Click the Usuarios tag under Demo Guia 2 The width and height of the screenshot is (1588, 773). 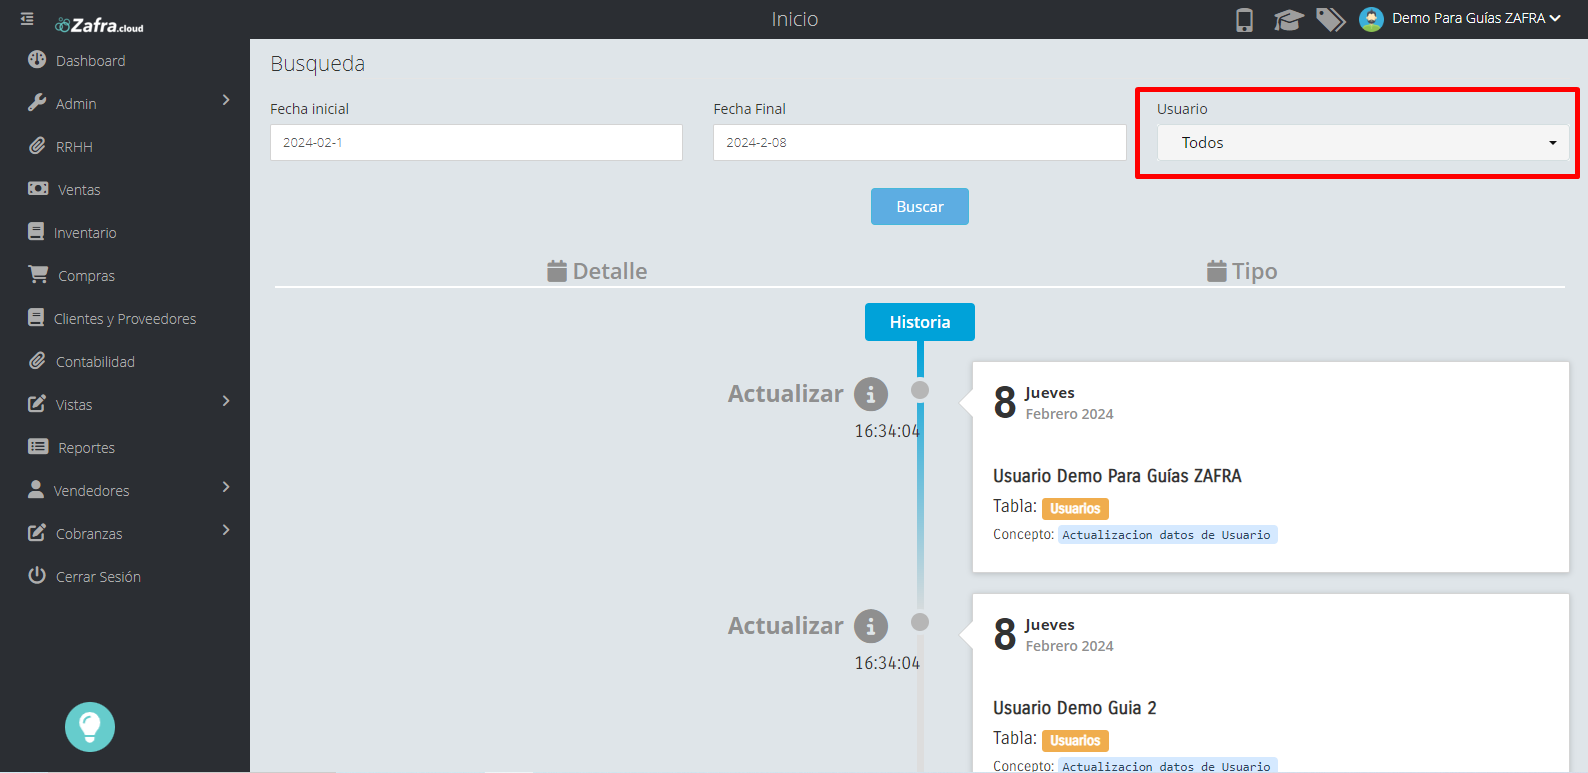[1075, 741]
